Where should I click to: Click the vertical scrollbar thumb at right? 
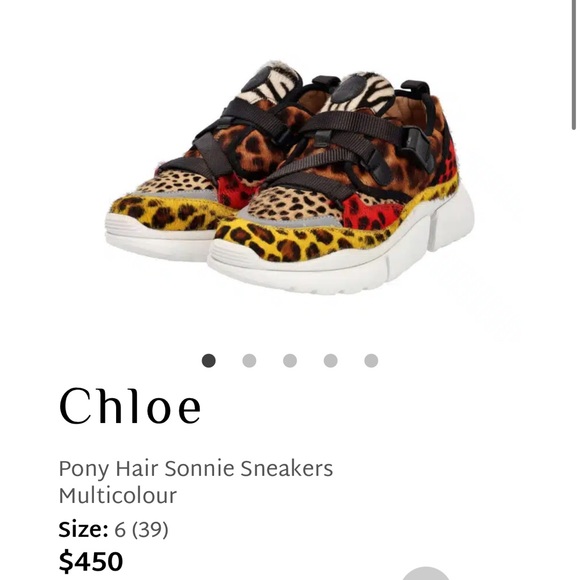pyautogui.click(x=573, y=65)
